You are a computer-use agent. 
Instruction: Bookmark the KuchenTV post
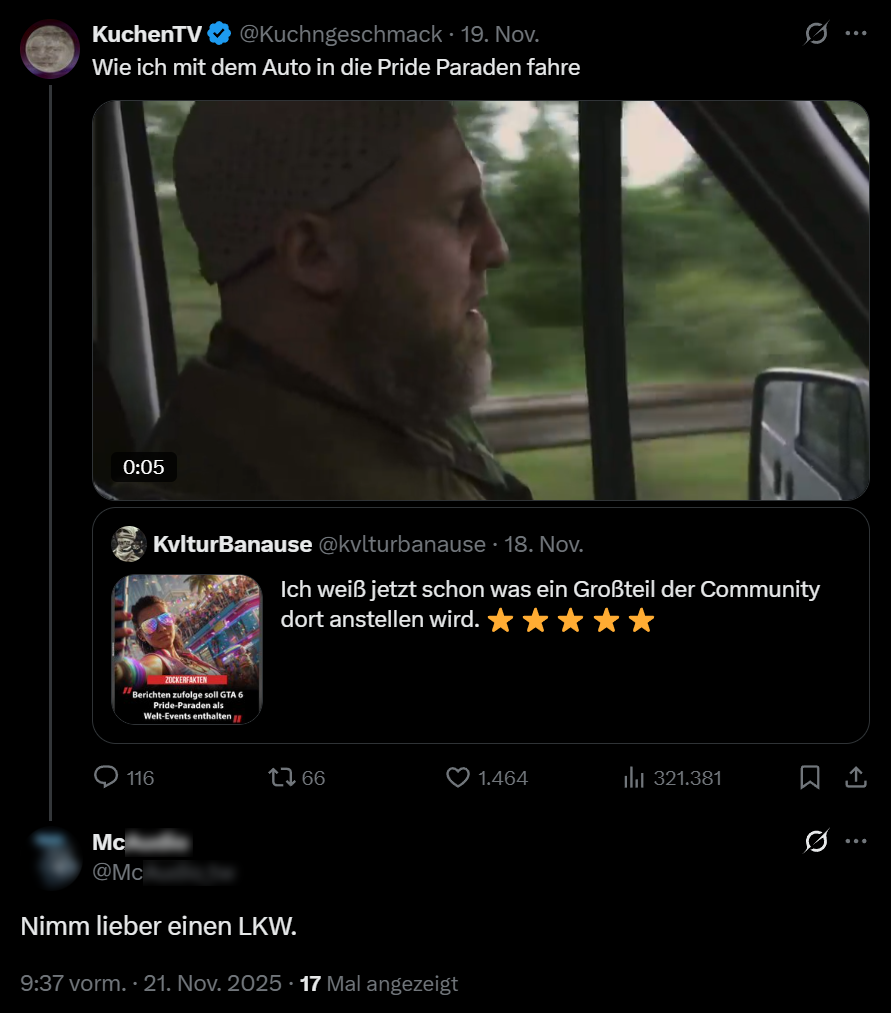(x=810, y=777)
